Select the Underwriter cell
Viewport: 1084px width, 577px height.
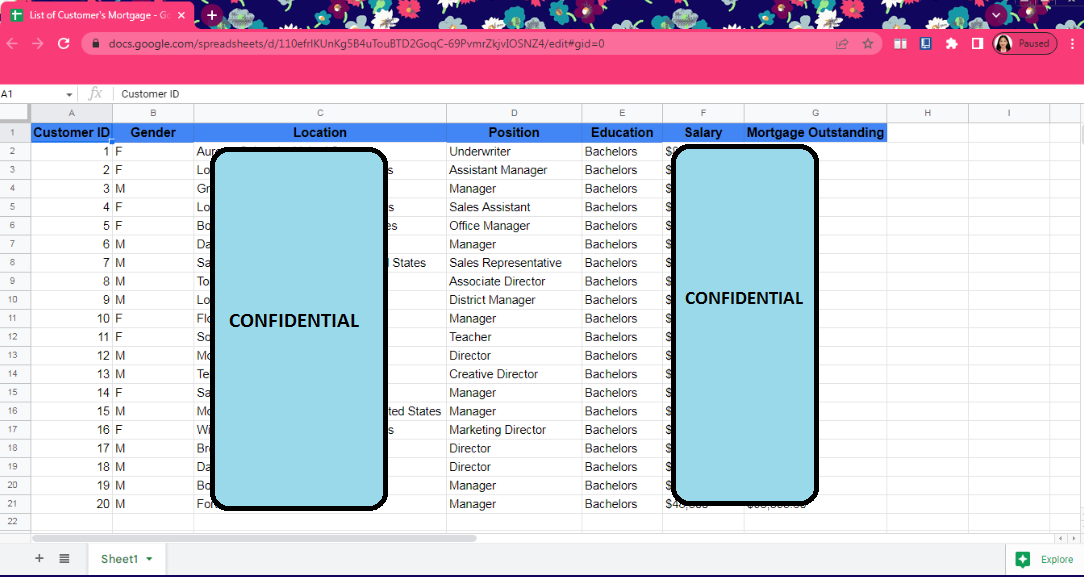514,151
